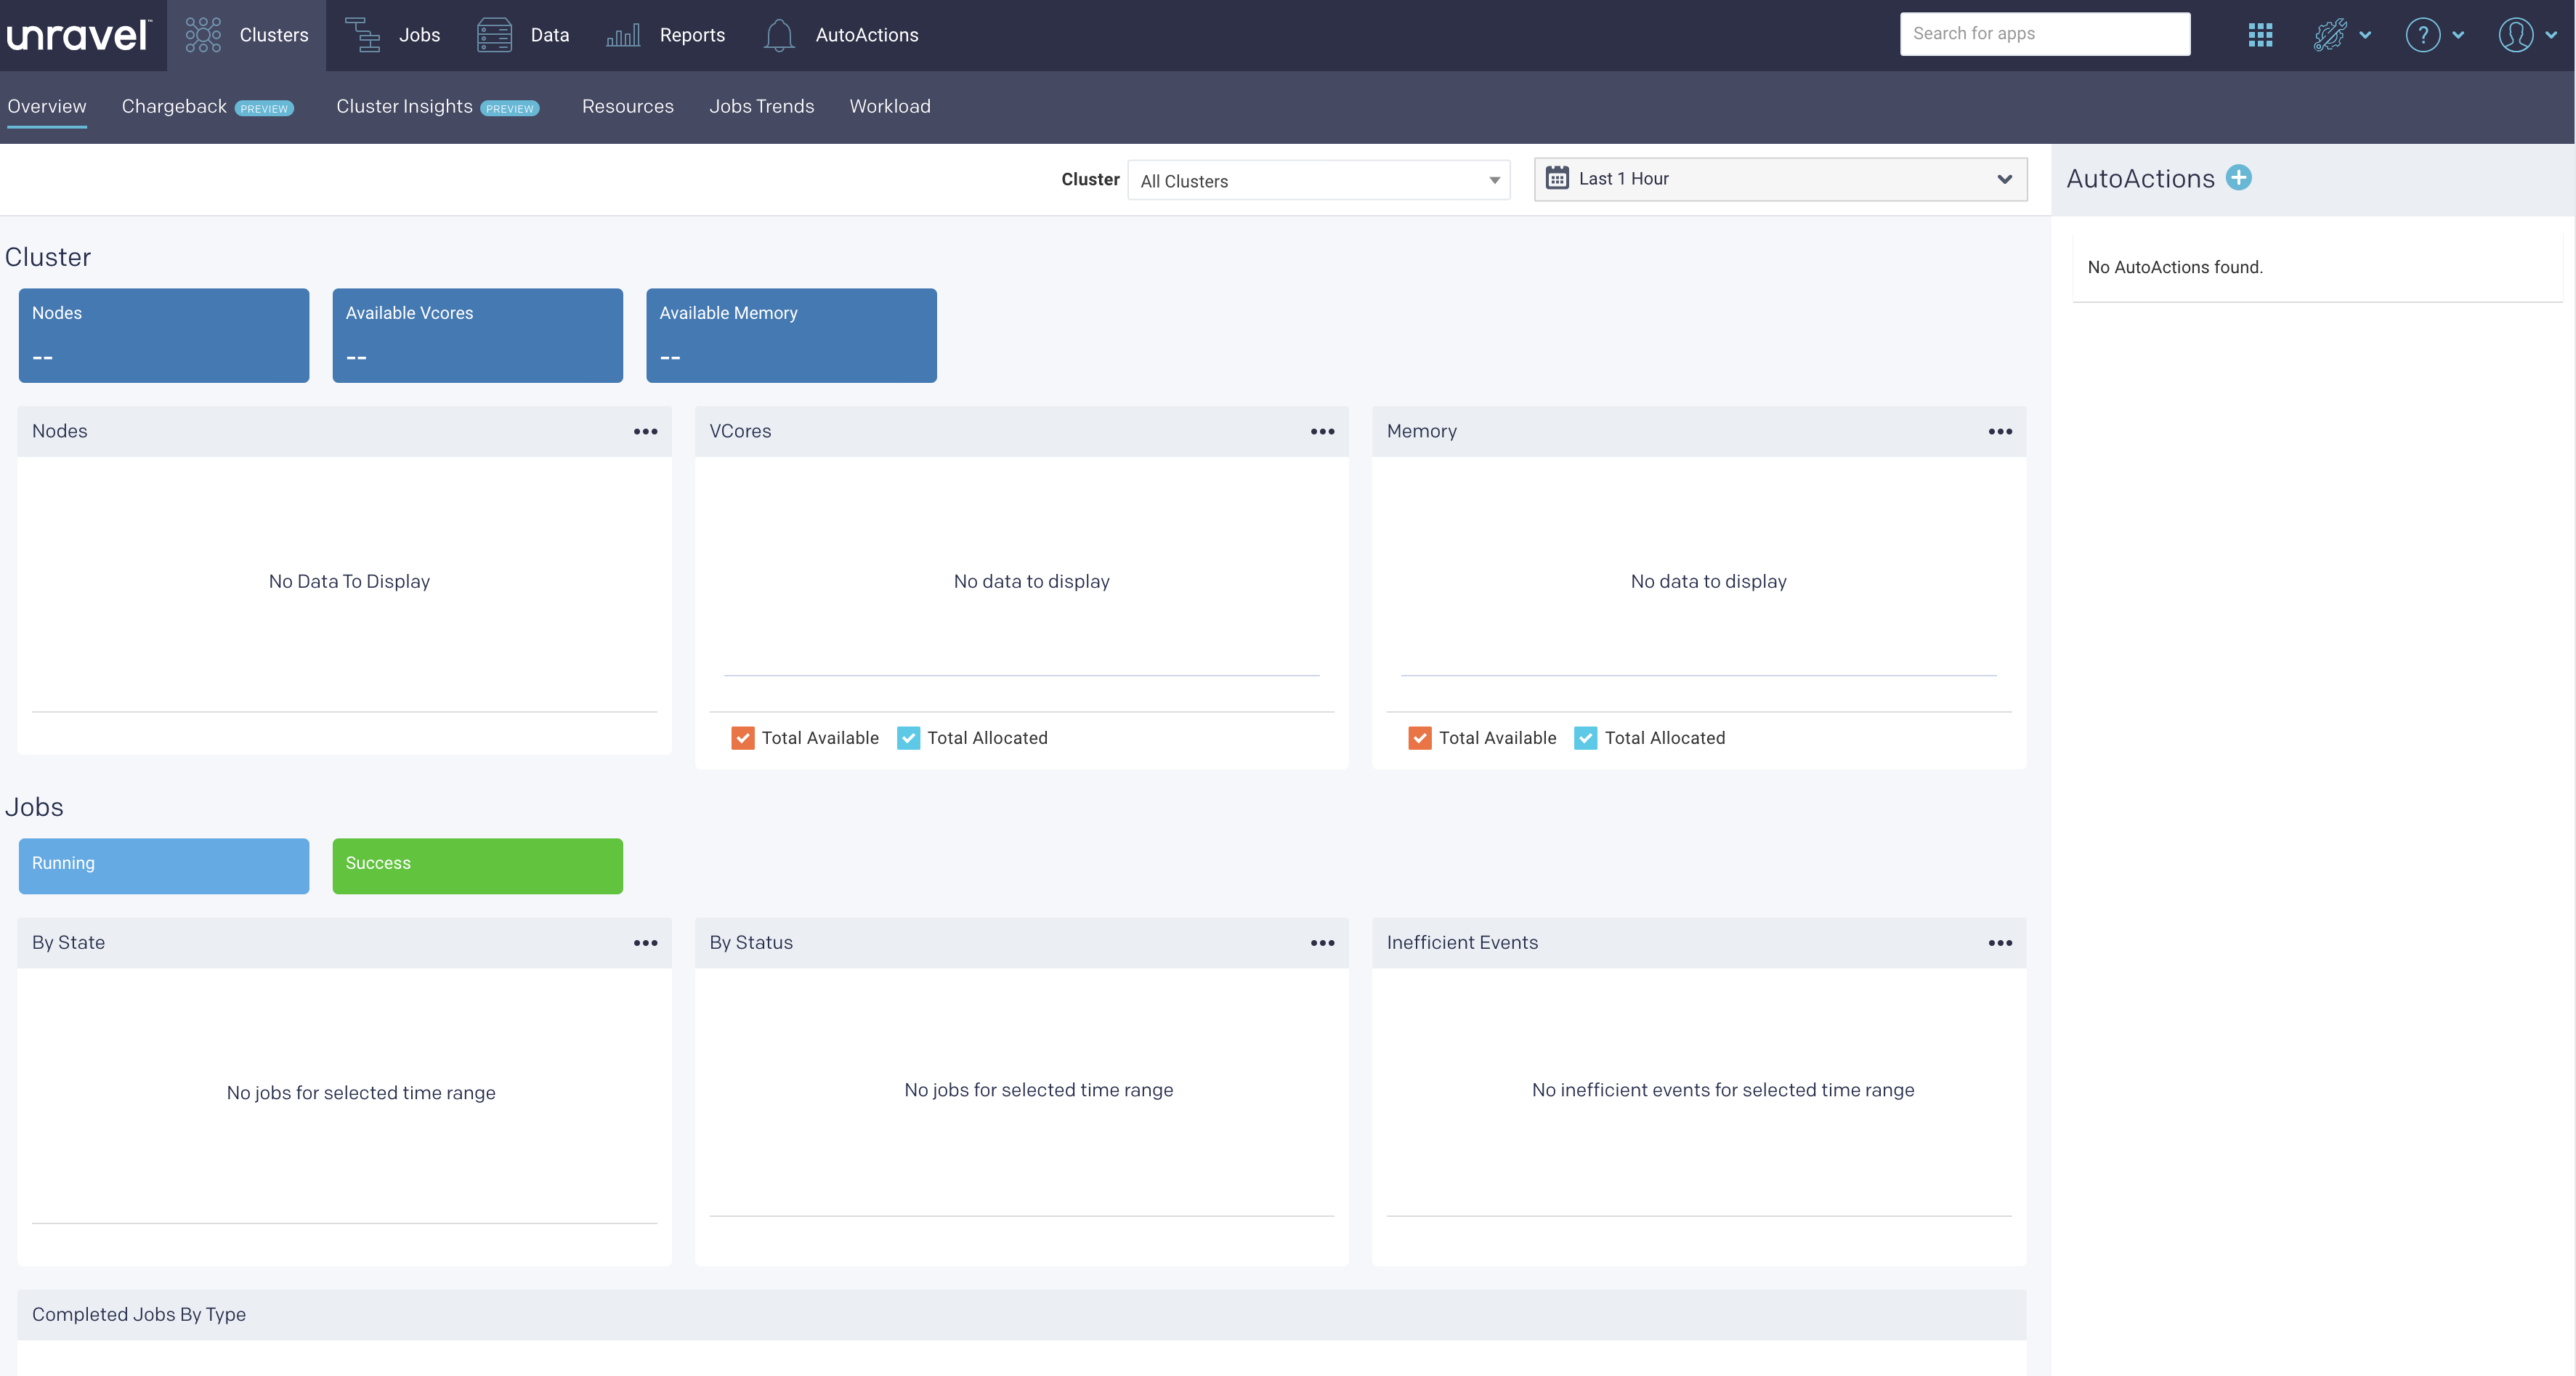Image resolution: width=2576 pixels, height=1376 pixels.
Task: Click the Workload tab
Action: coord(889,105)
